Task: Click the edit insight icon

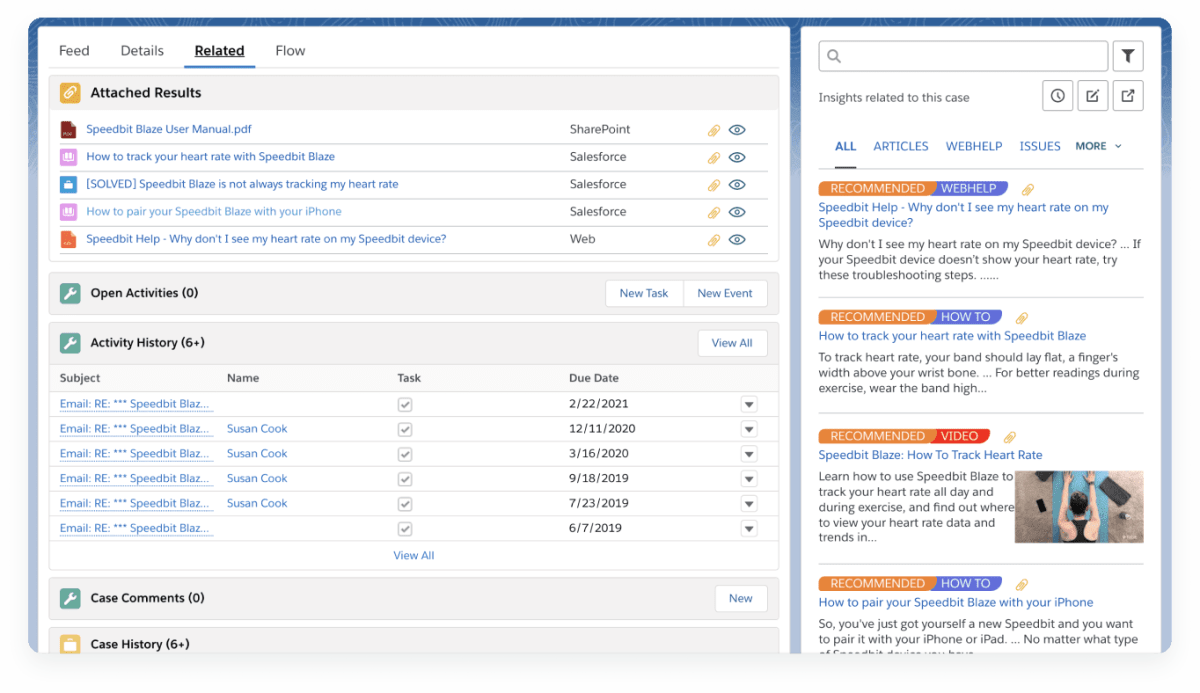Action: pyautogui.click(x=1092, y=95)
